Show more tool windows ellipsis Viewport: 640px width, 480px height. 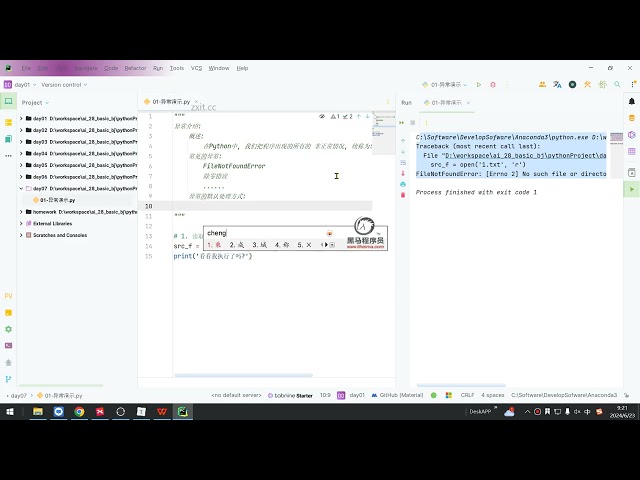[9, 156]
